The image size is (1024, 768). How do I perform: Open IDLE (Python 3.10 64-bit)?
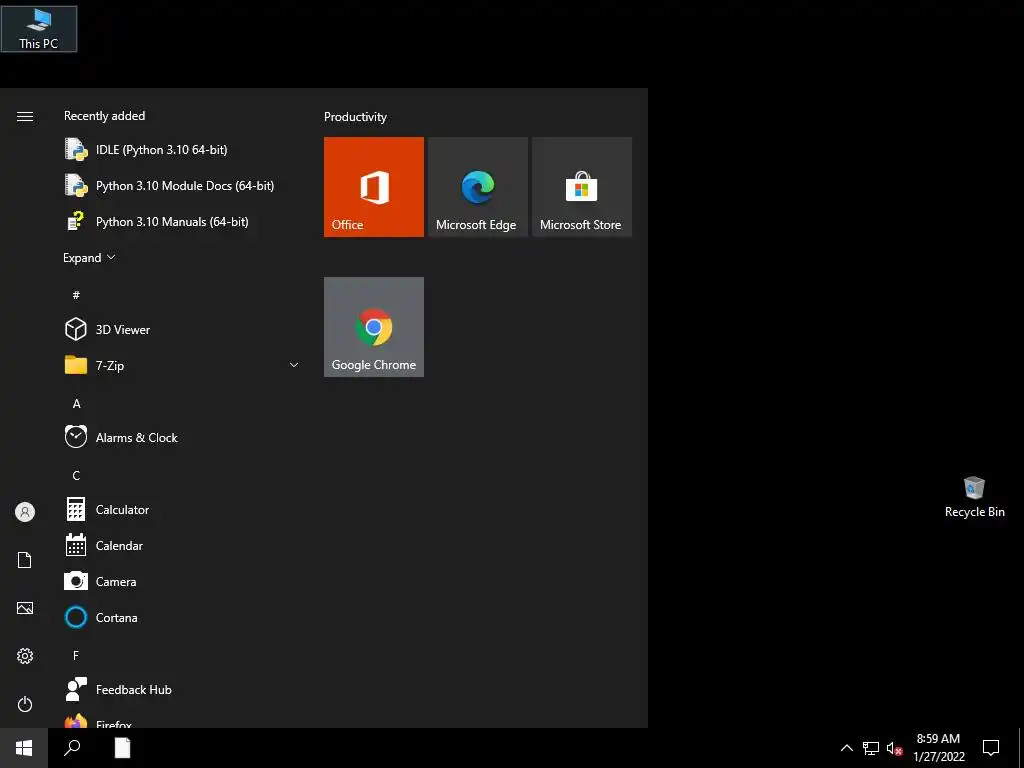pyautogui.click(x=182, y=150)
